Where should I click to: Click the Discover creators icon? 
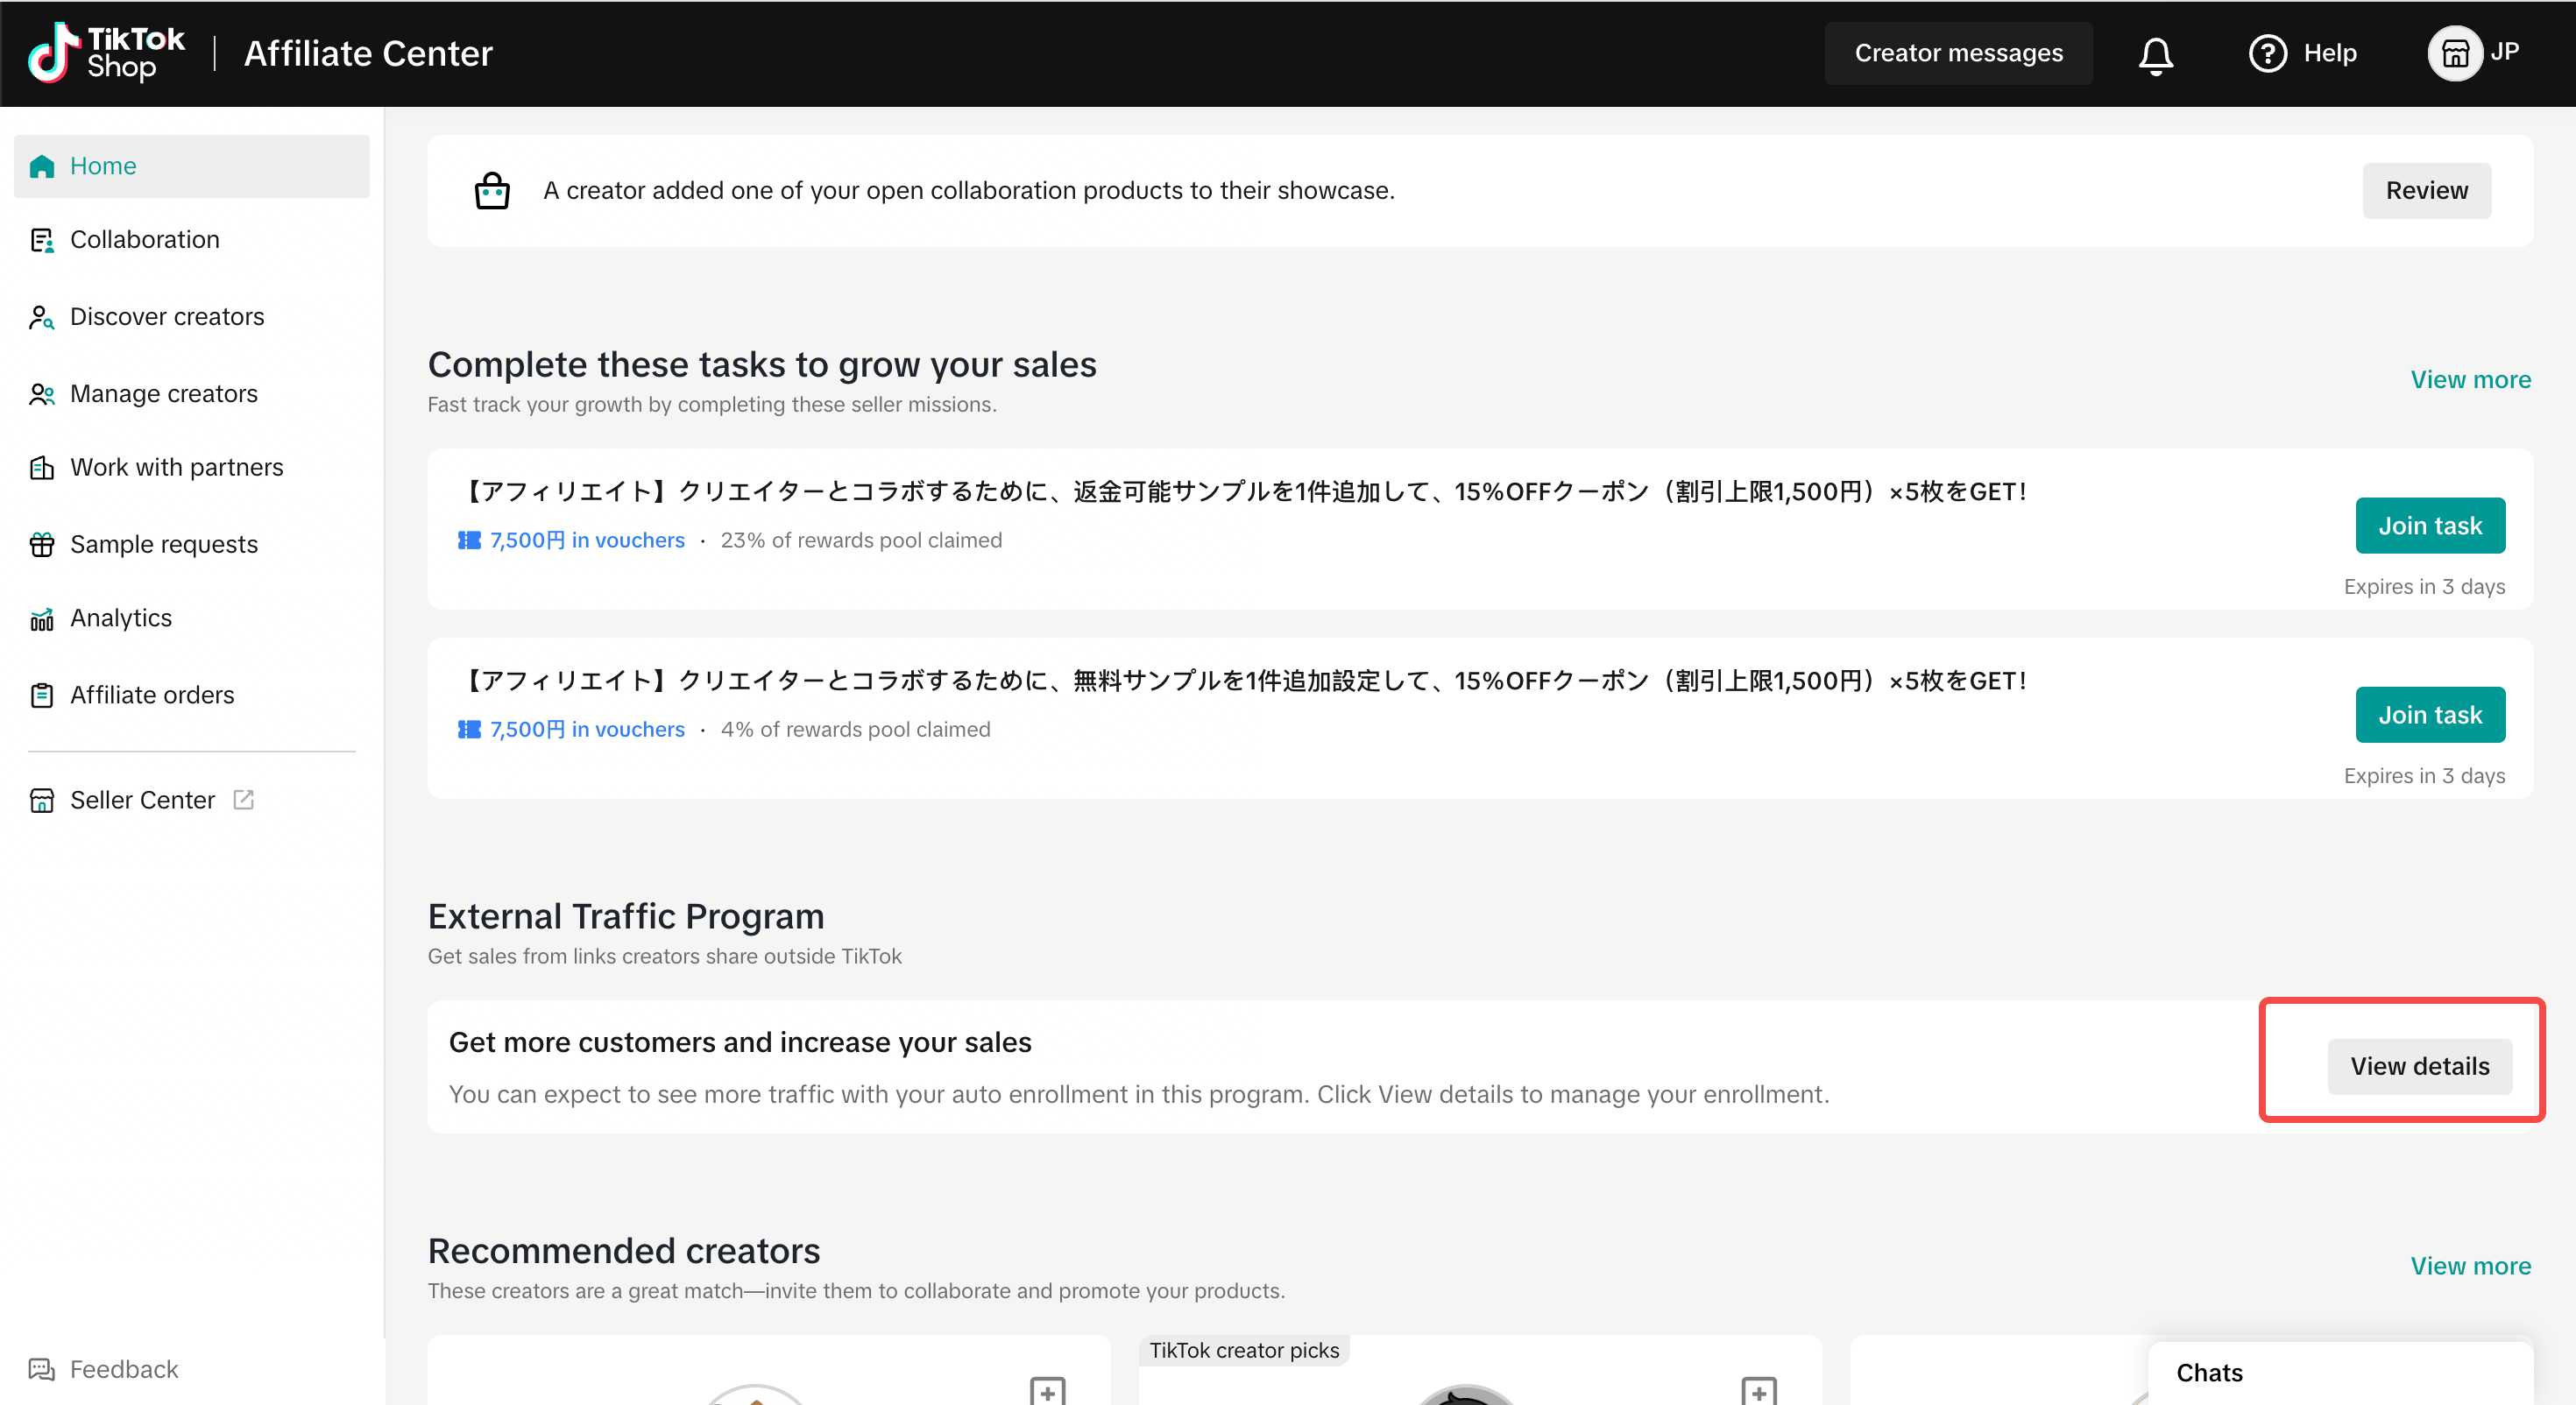click(42, 317)
